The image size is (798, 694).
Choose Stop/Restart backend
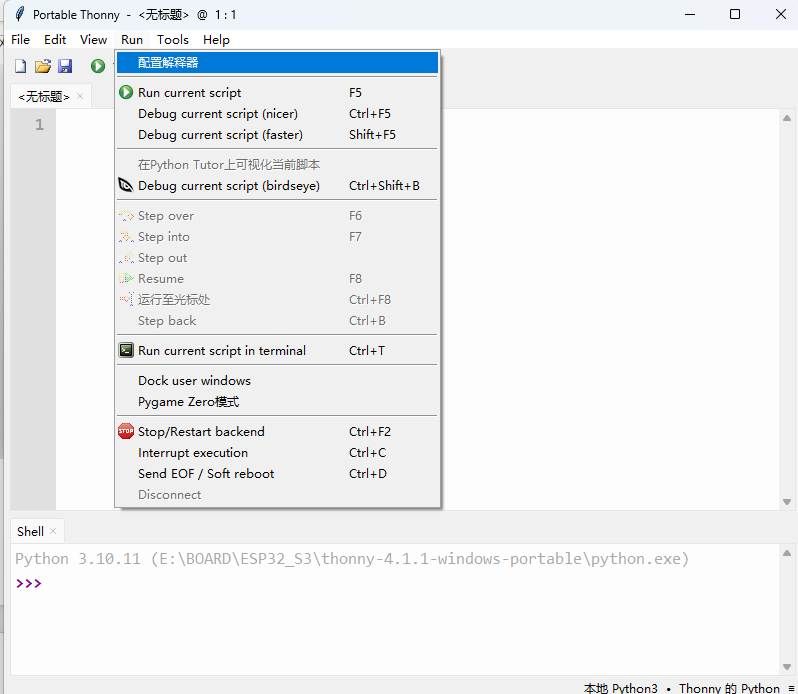(277, 431)
